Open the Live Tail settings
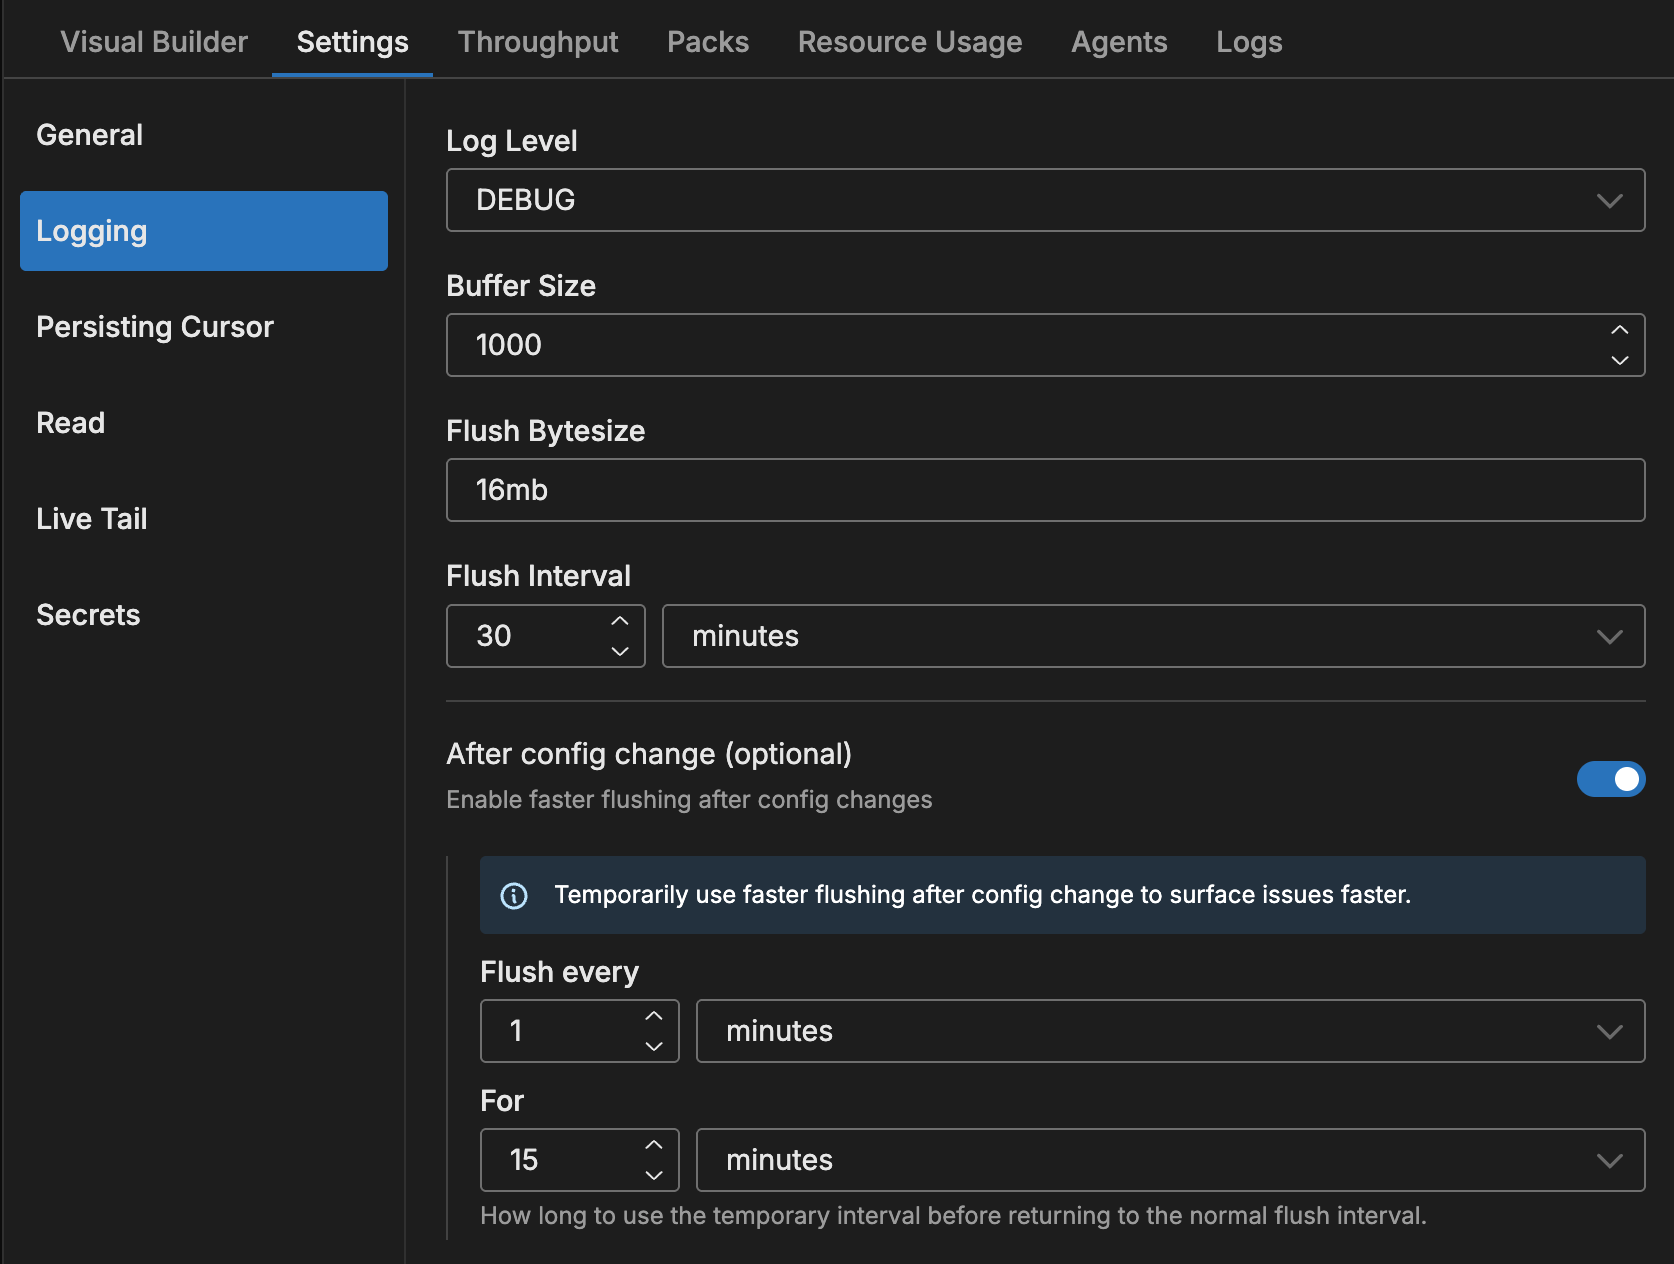The height and width of the screenshot is (1264, 1674). (x=91, y=518)
